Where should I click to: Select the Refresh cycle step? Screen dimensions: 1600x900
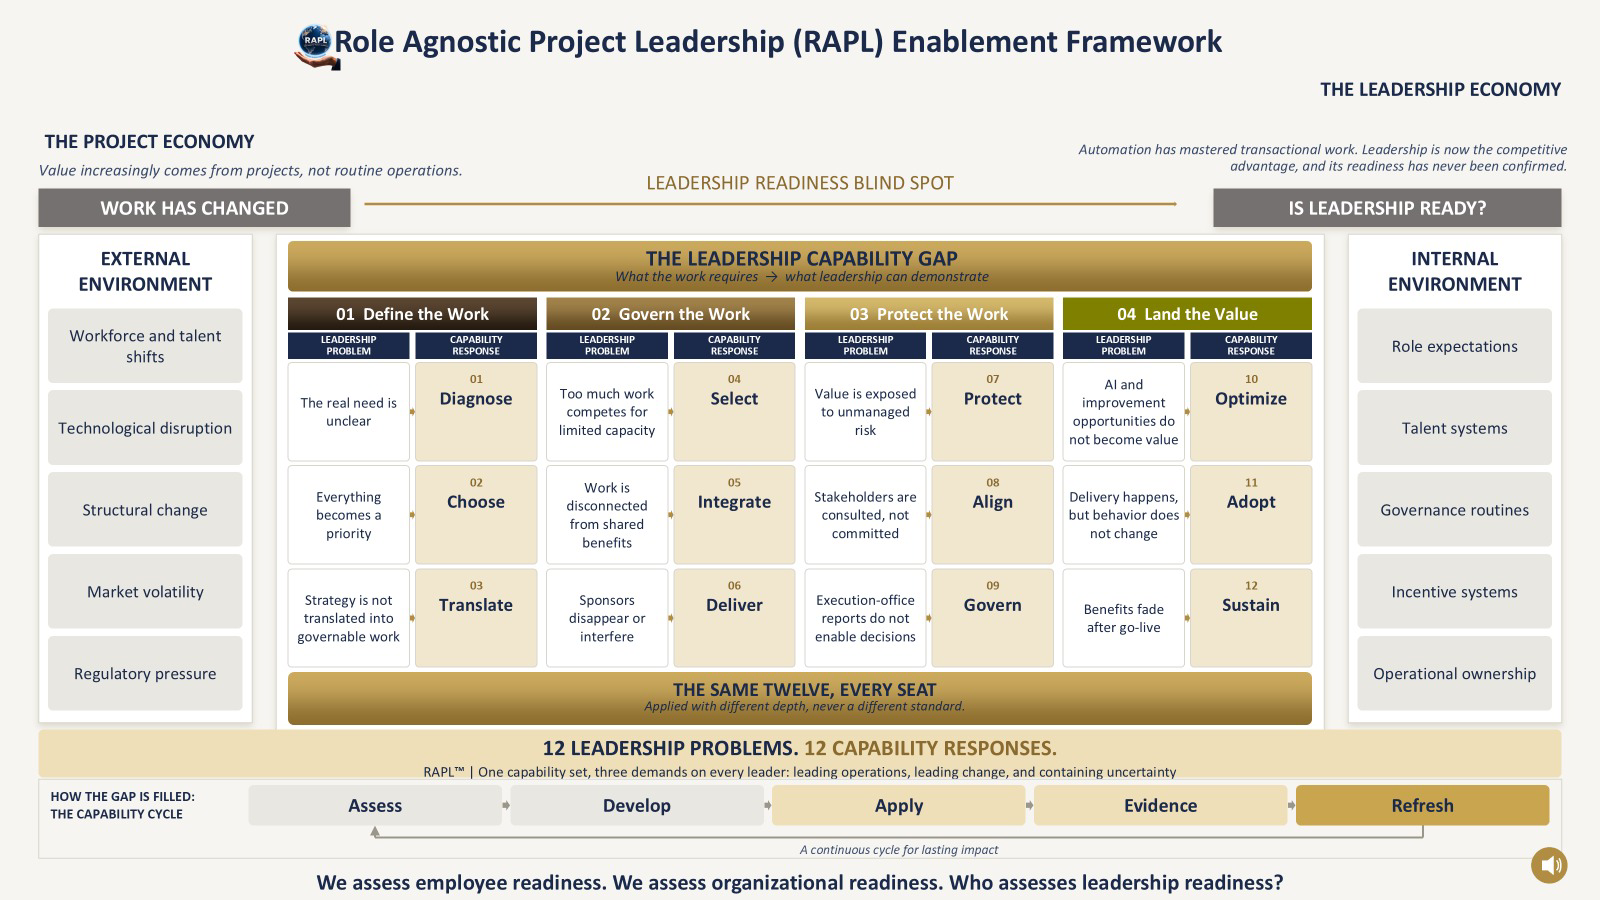click(1422, 806)
